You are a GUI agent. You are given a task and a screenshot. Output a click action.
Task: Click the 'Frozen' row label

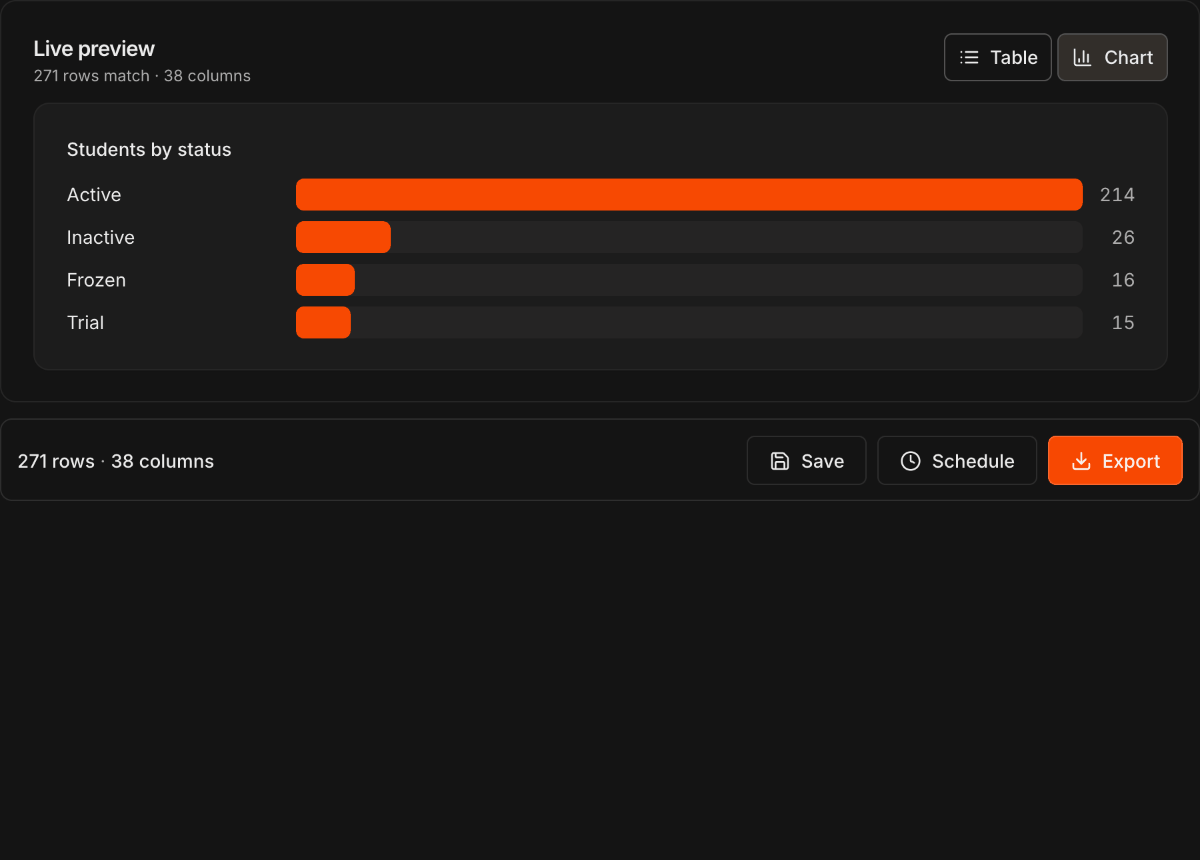click(96, 280)
